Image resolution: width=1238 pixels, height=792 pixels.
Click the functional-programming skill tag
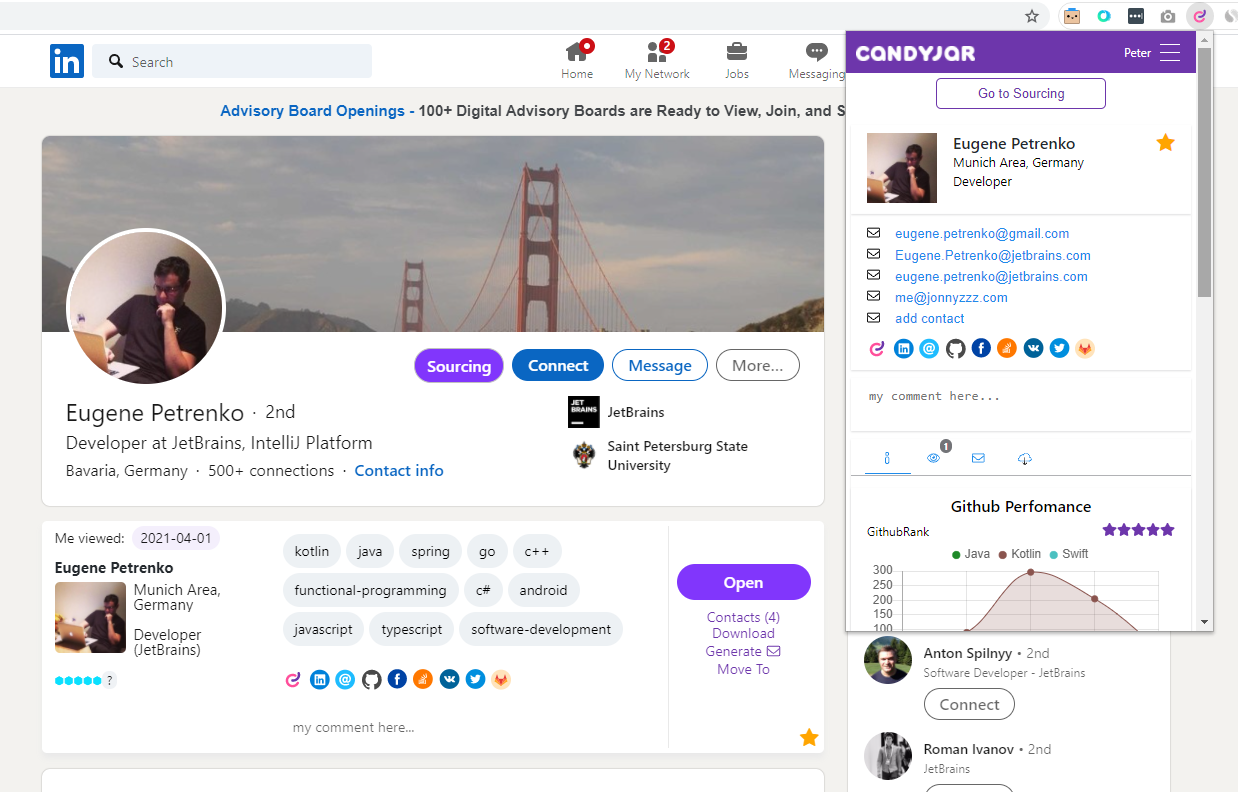tap(371, 590)
